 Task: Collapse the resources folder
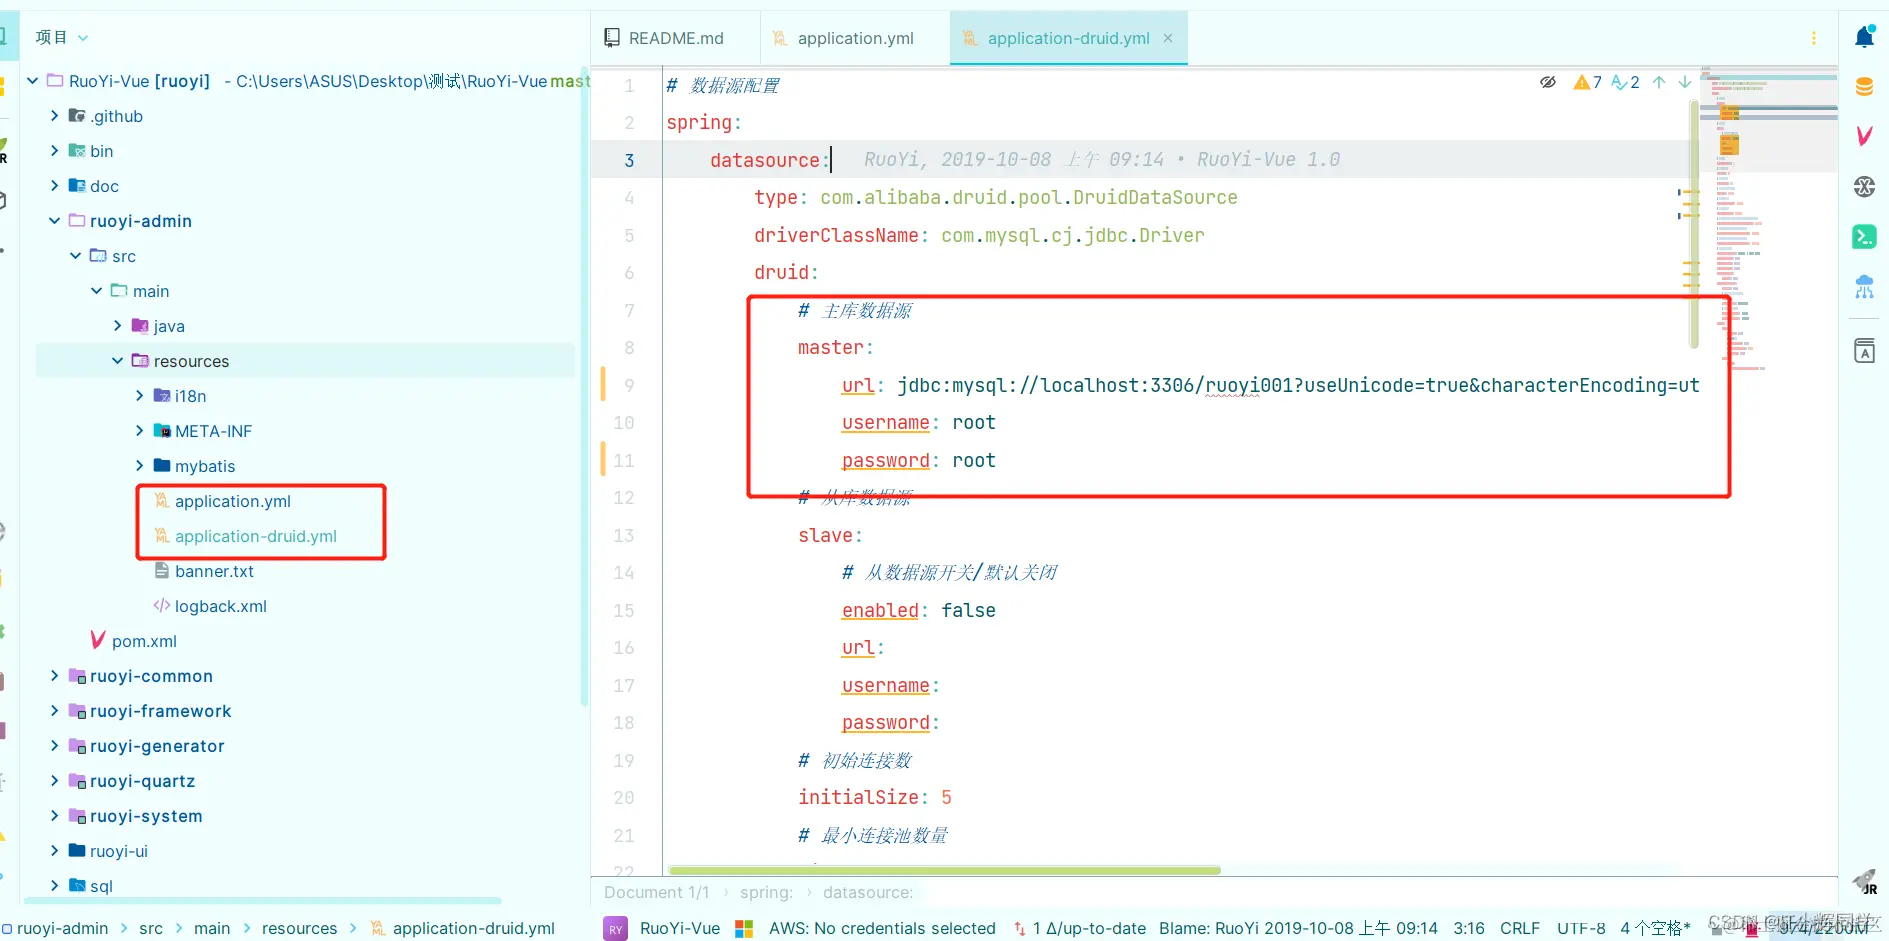(x=118, y=361)
